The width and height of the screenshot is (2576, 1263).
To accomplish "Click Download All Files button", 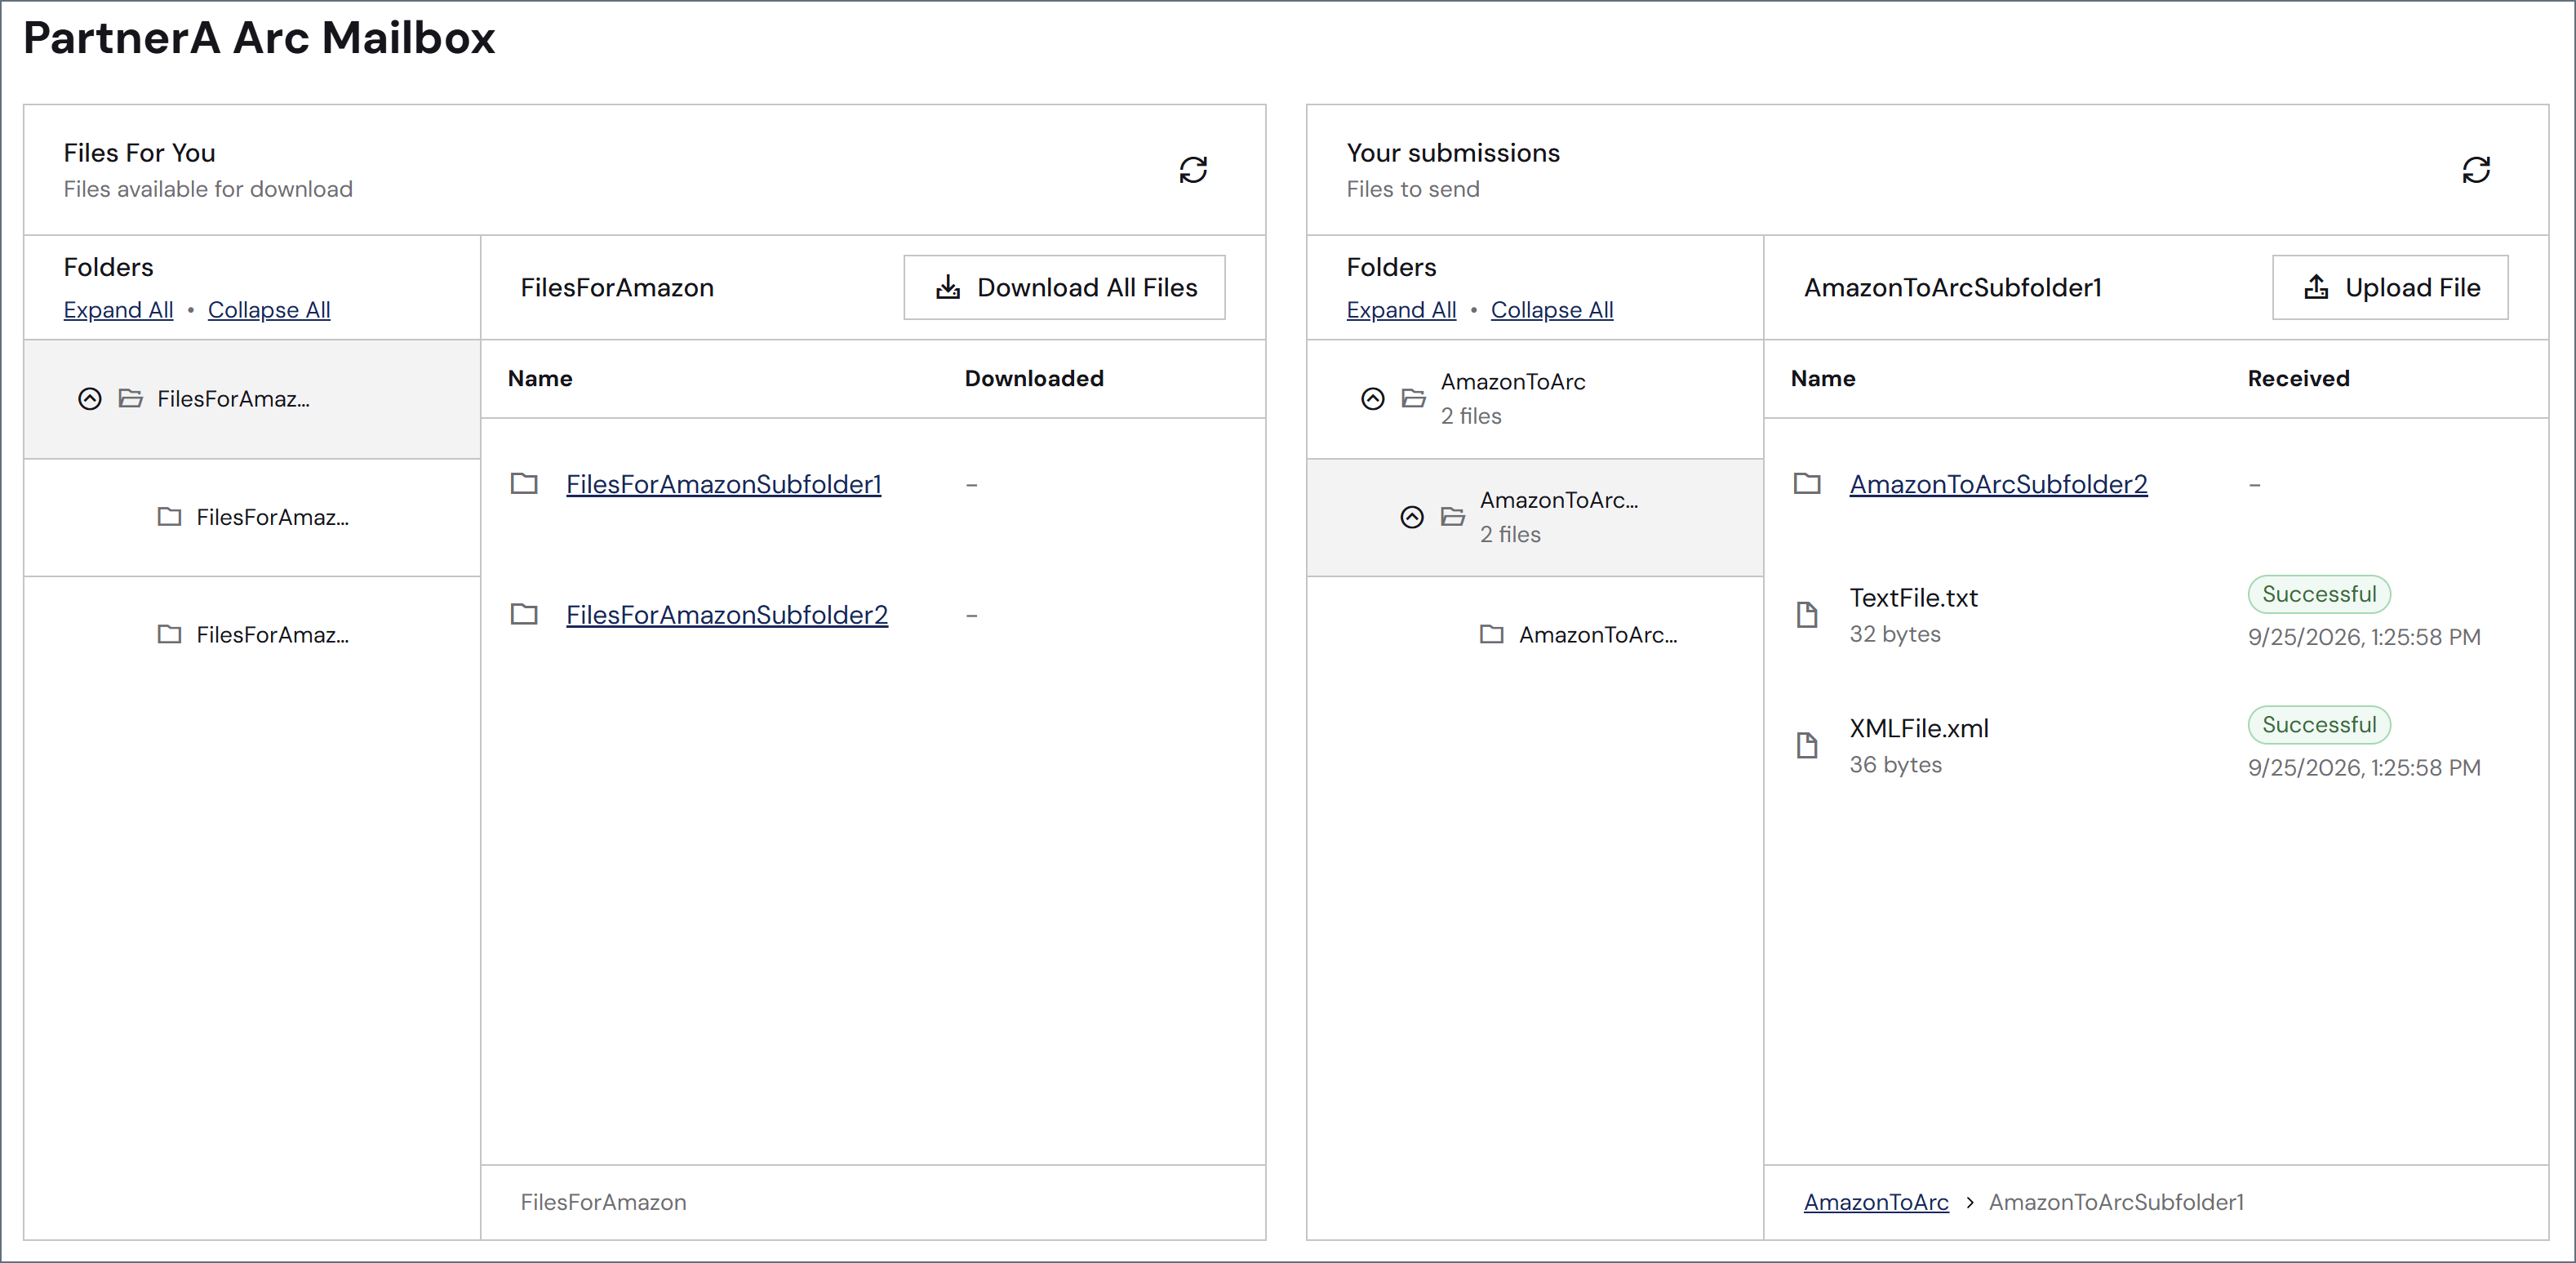I will point(1064,288).
